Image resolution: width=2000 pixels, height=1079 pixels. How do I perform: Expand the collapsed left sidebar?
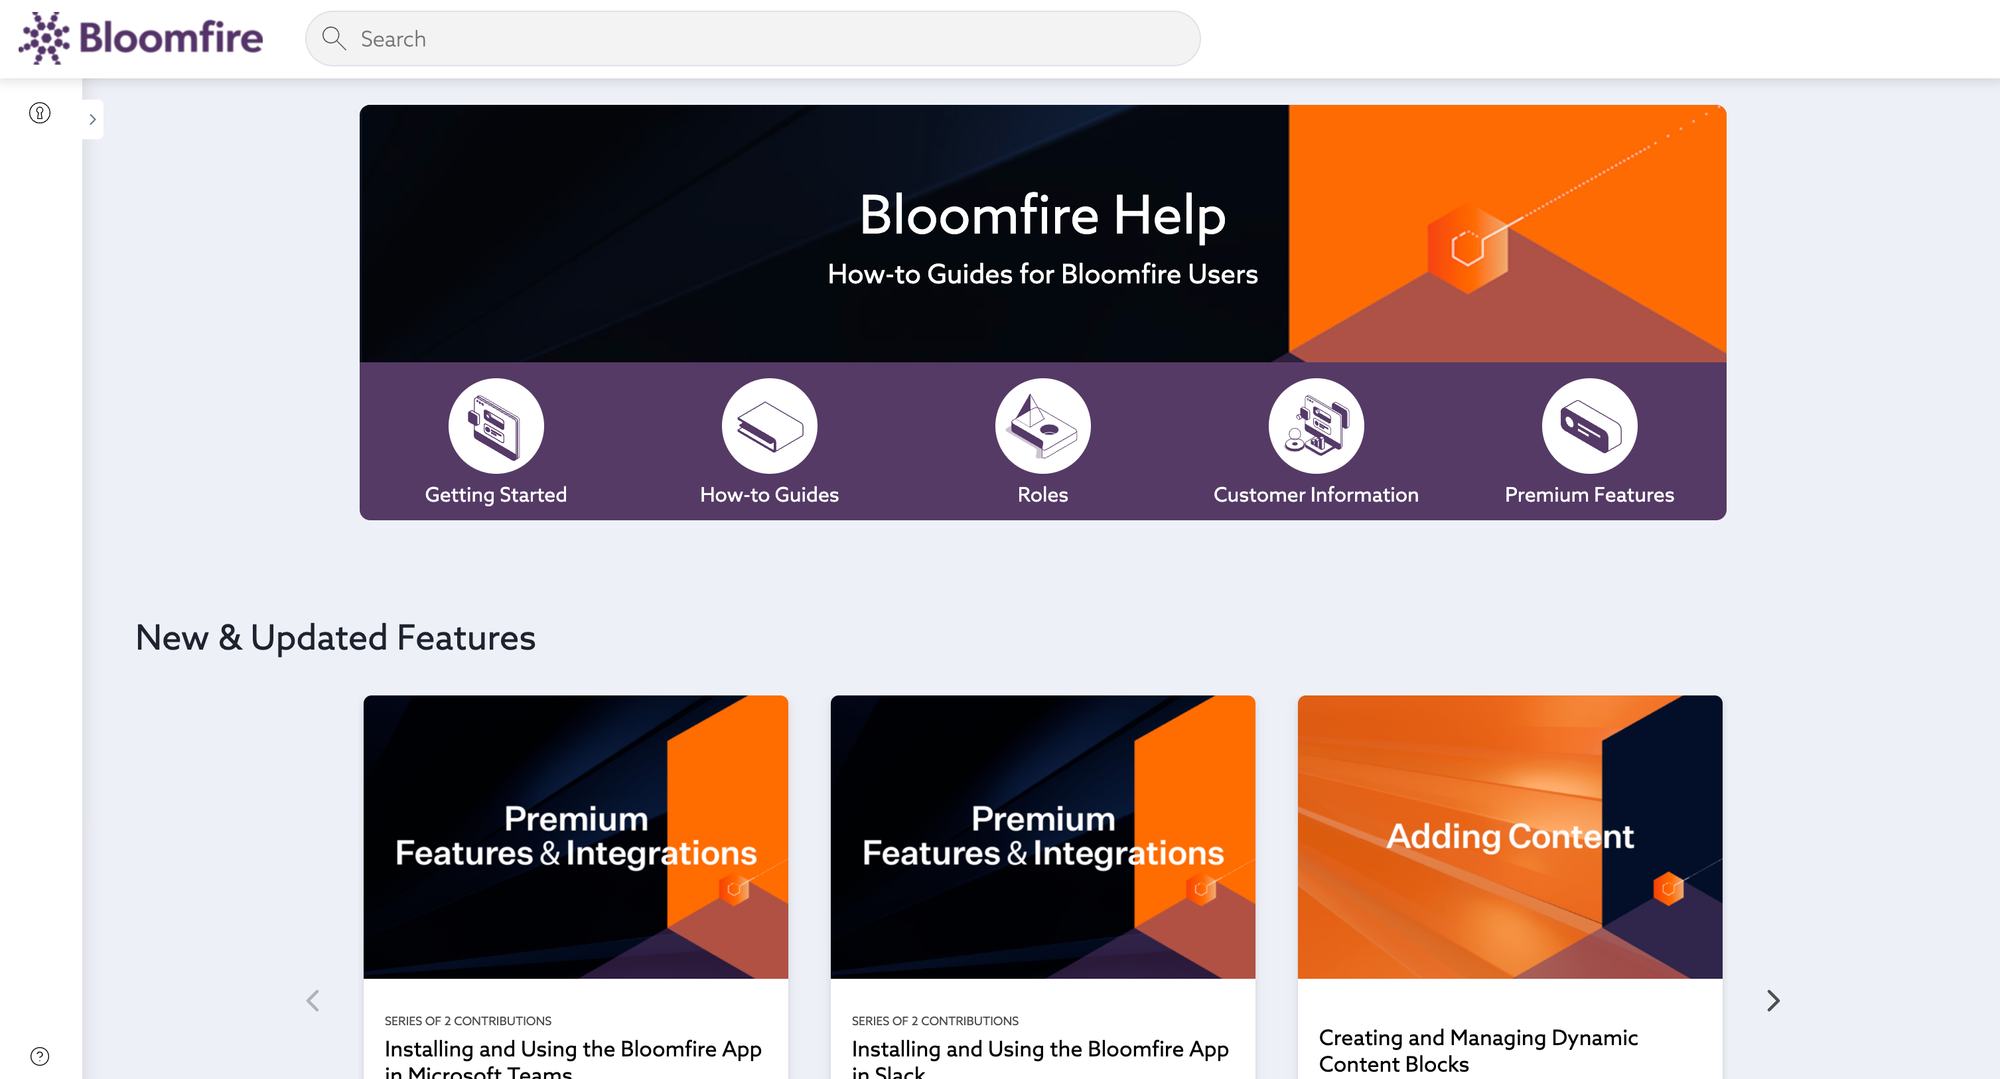point(92,118)
